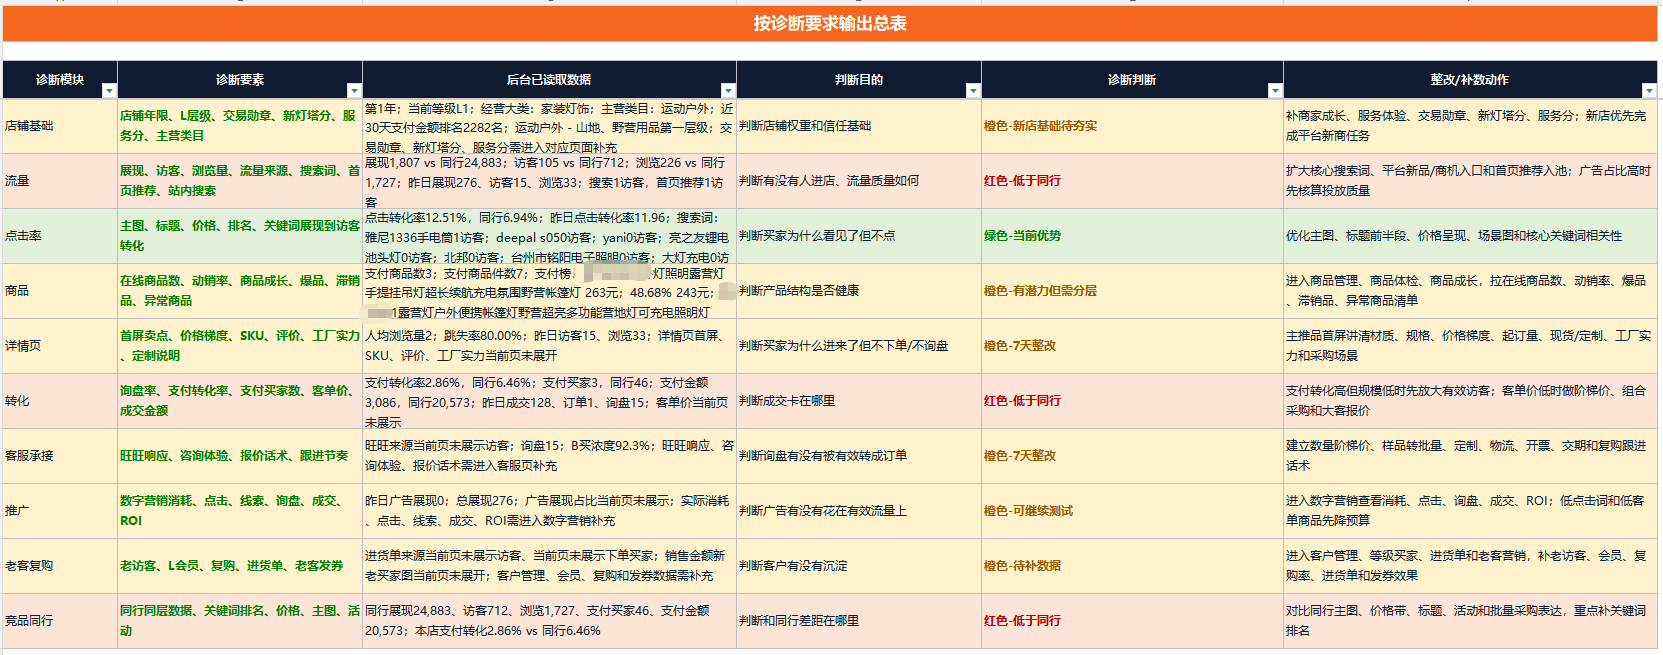Open the filter dropdown for 诊断模块 column
This screenshot has width=1663, height=655.
(x=109, y=91)
